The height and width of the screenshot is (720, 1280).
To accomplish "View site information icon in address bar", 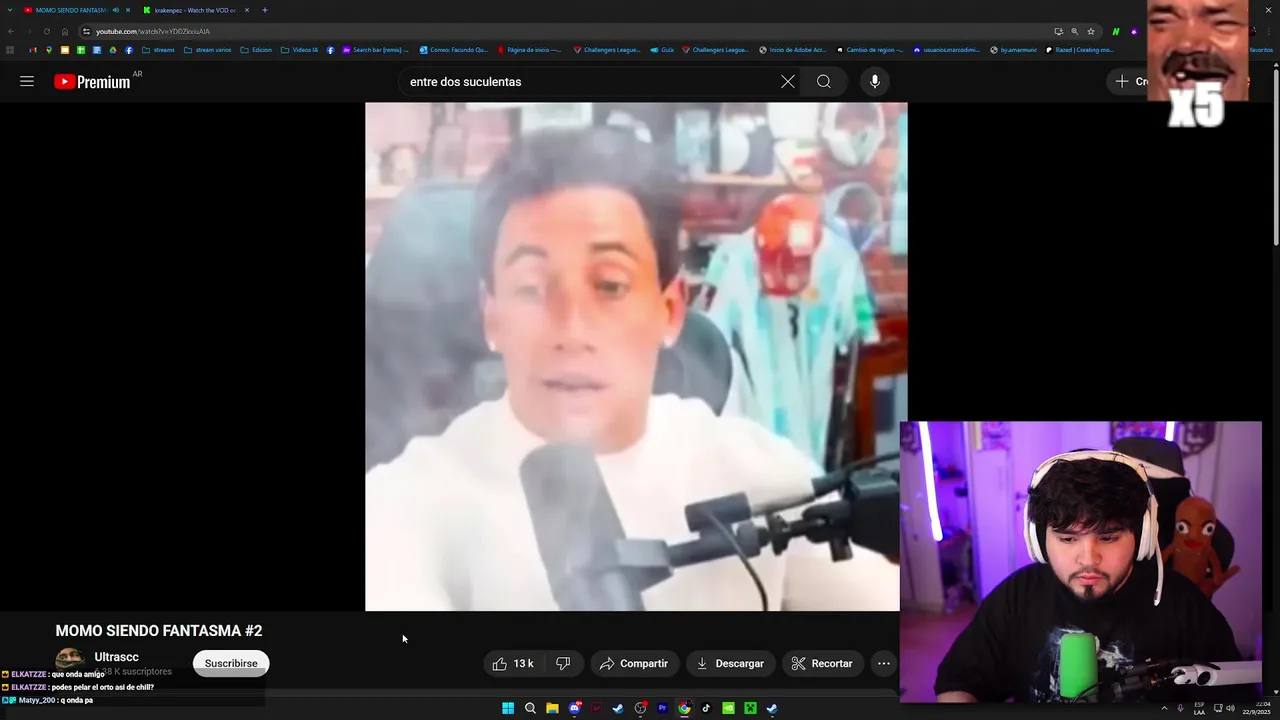I will [x=86, y=31].
